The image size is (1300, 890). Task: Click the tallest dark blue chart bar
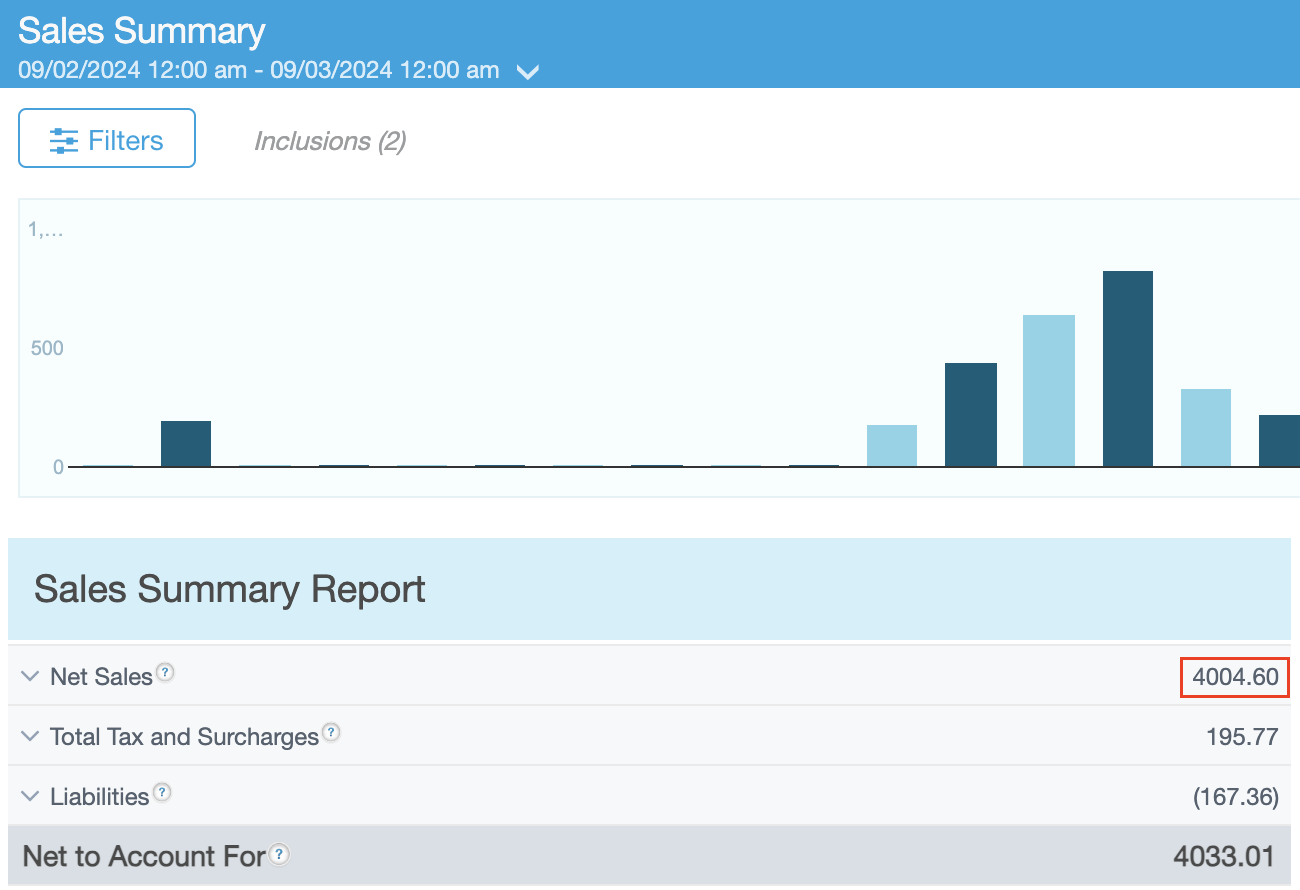(1128, 368)
